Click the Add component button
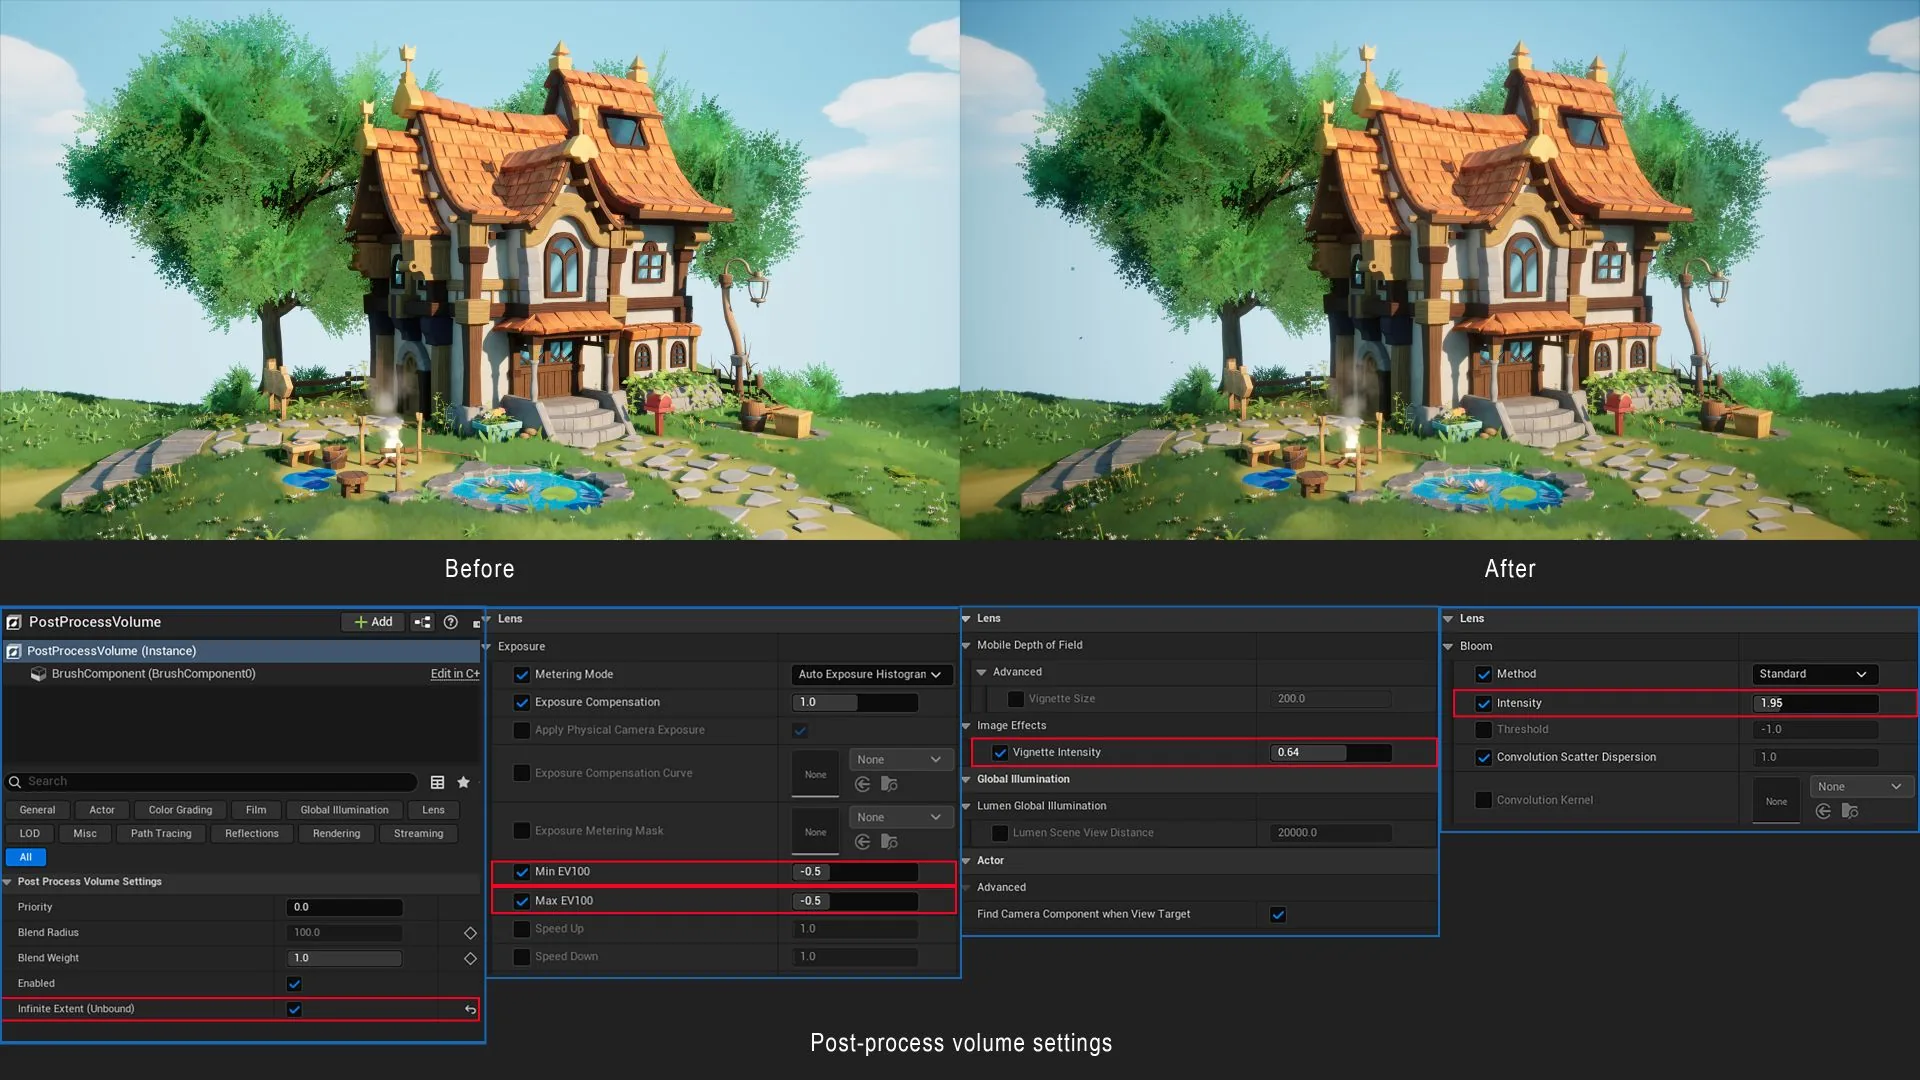Screen dimensions: 1920x1080 click(x=373, y=622)
